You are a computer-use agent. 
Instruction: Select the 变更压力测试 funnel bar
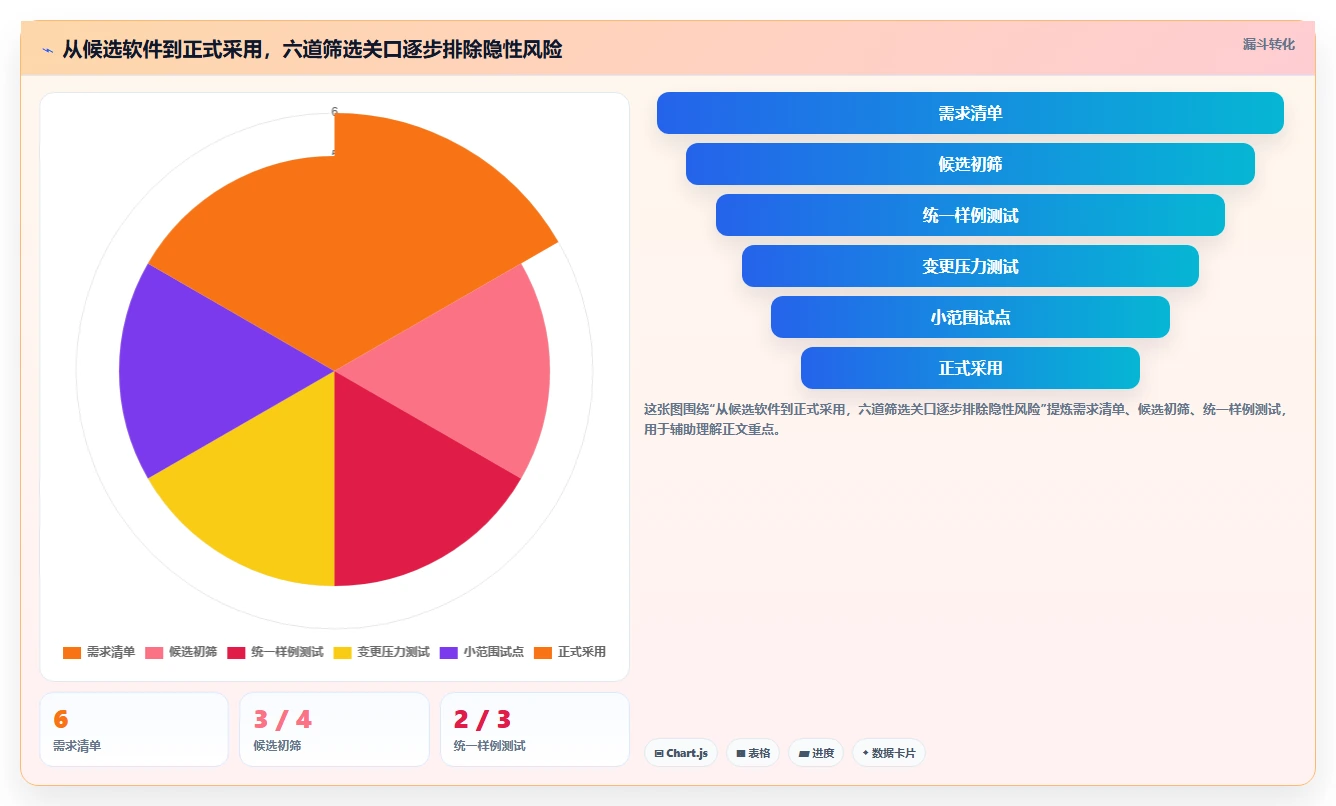[970, 266]
